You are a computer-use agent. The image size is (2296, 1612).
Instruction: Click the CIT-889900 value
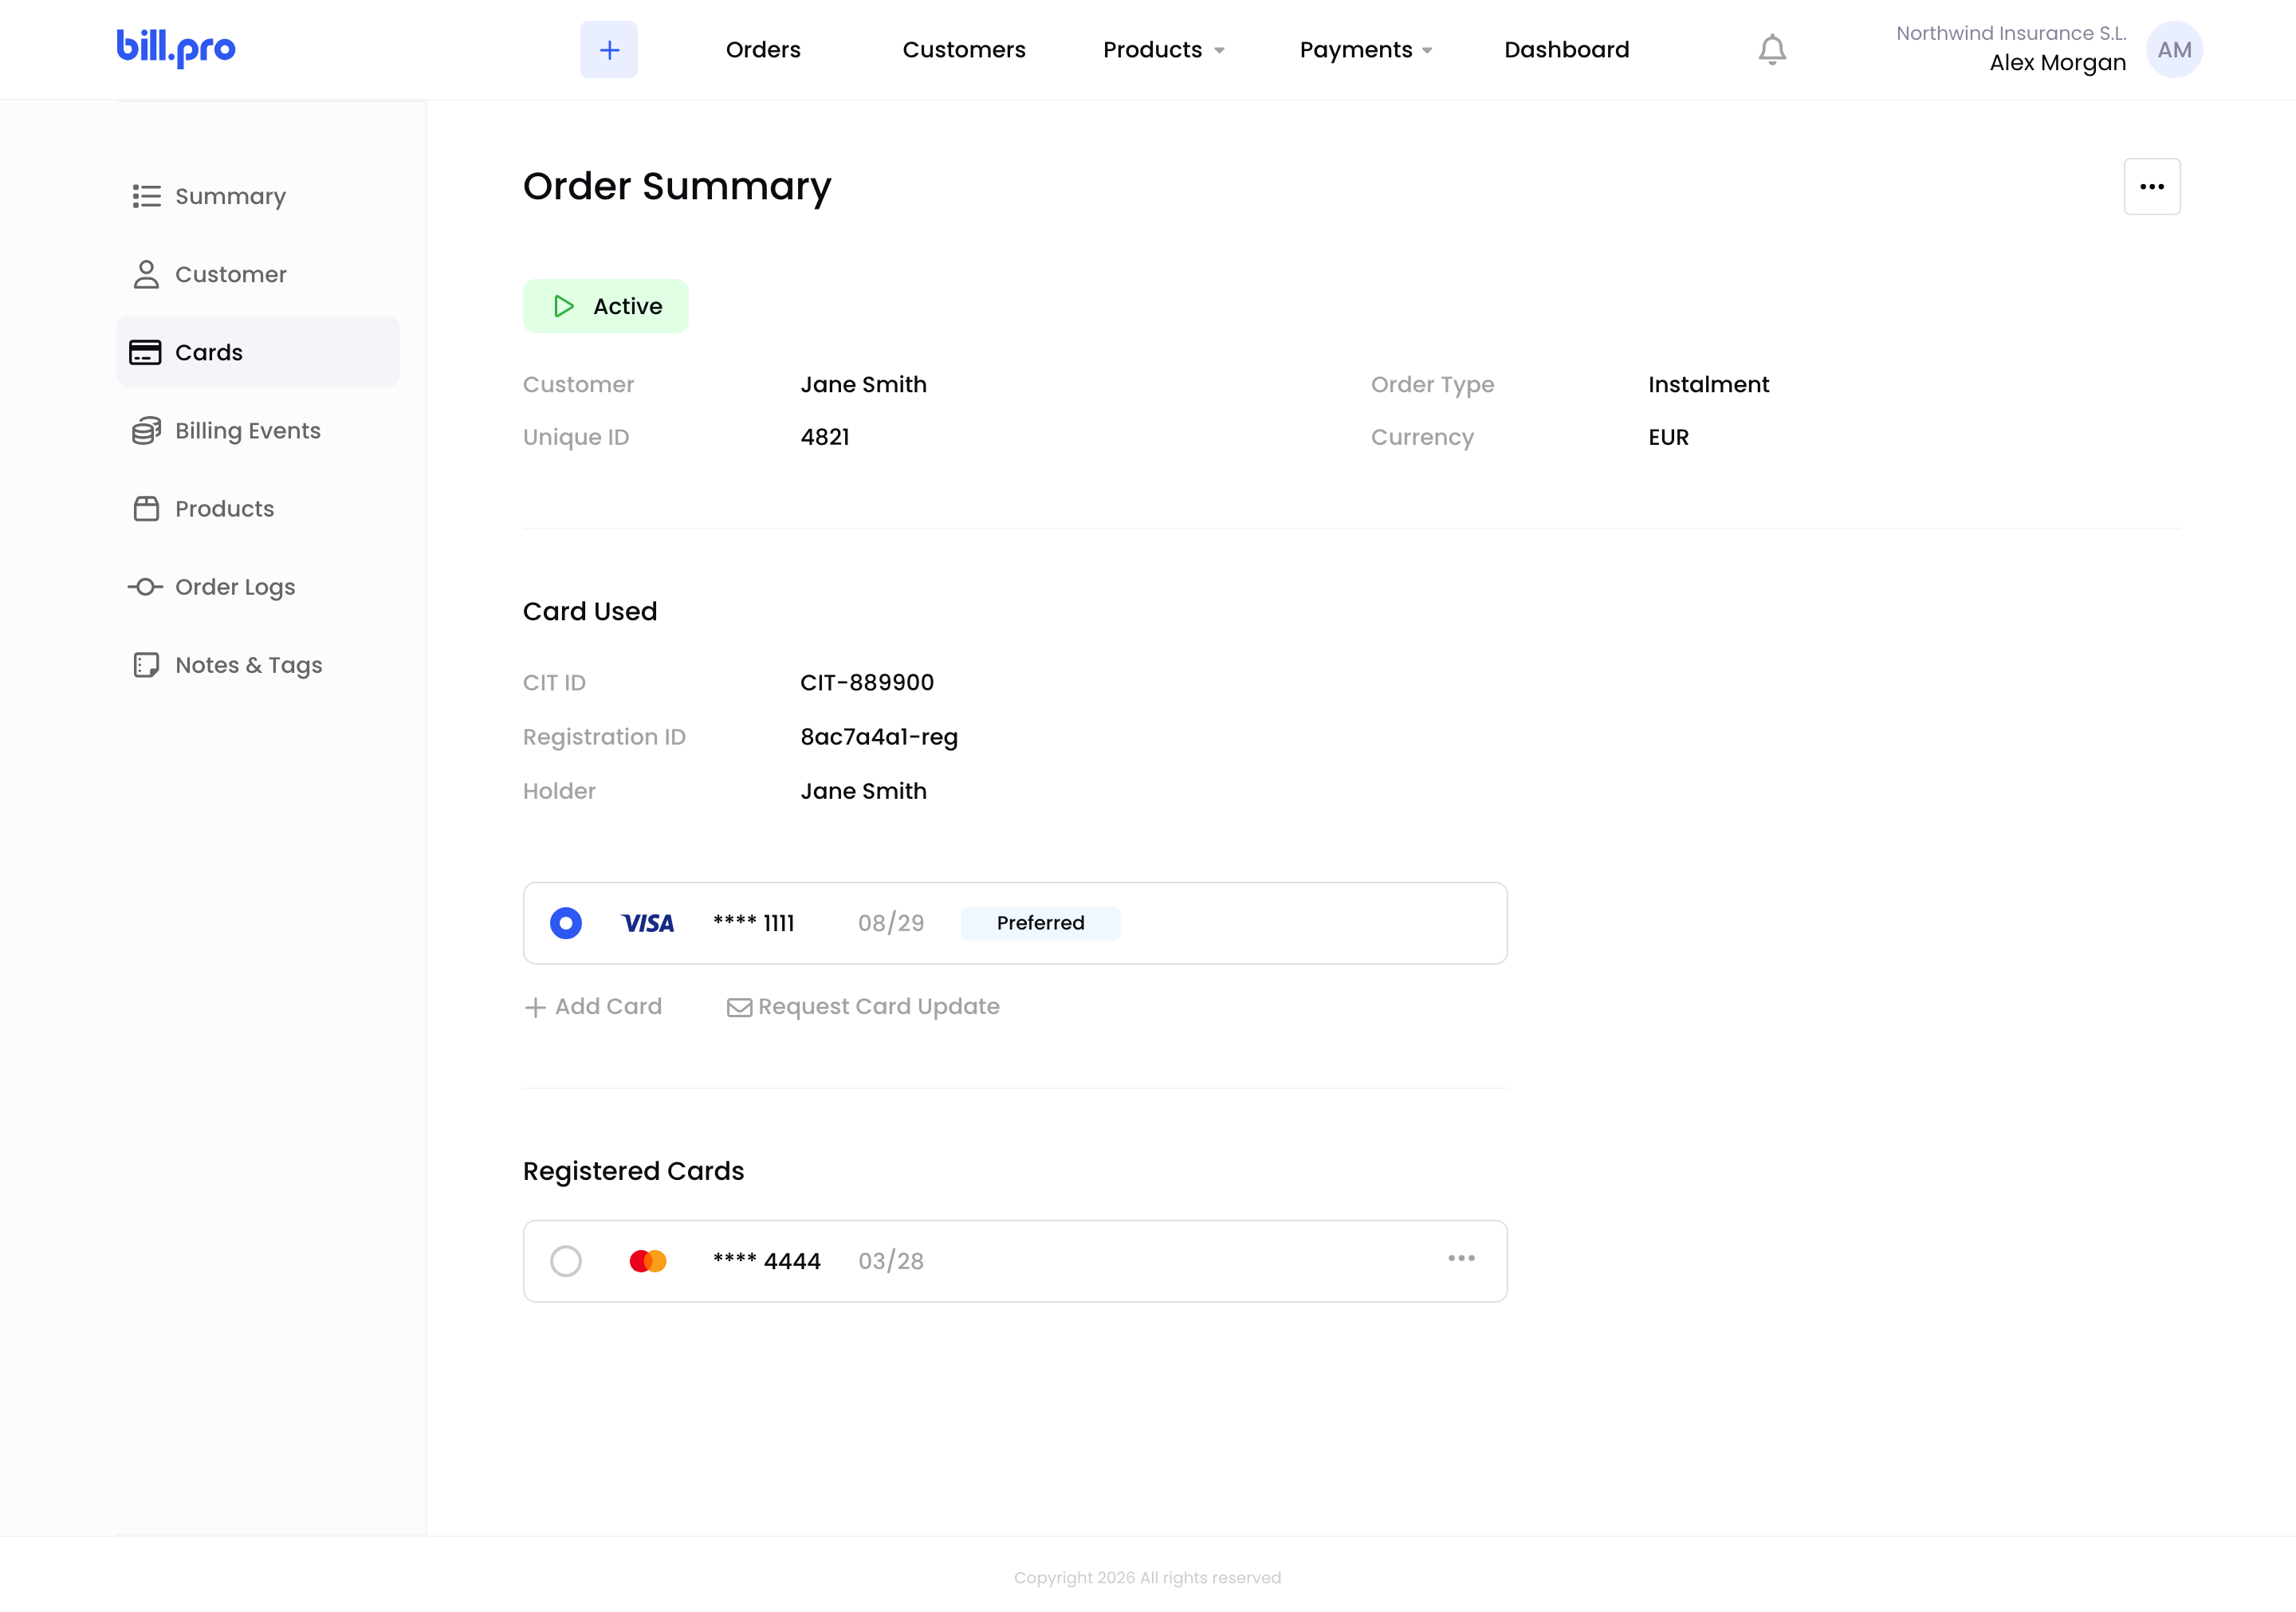pos(867,683)
